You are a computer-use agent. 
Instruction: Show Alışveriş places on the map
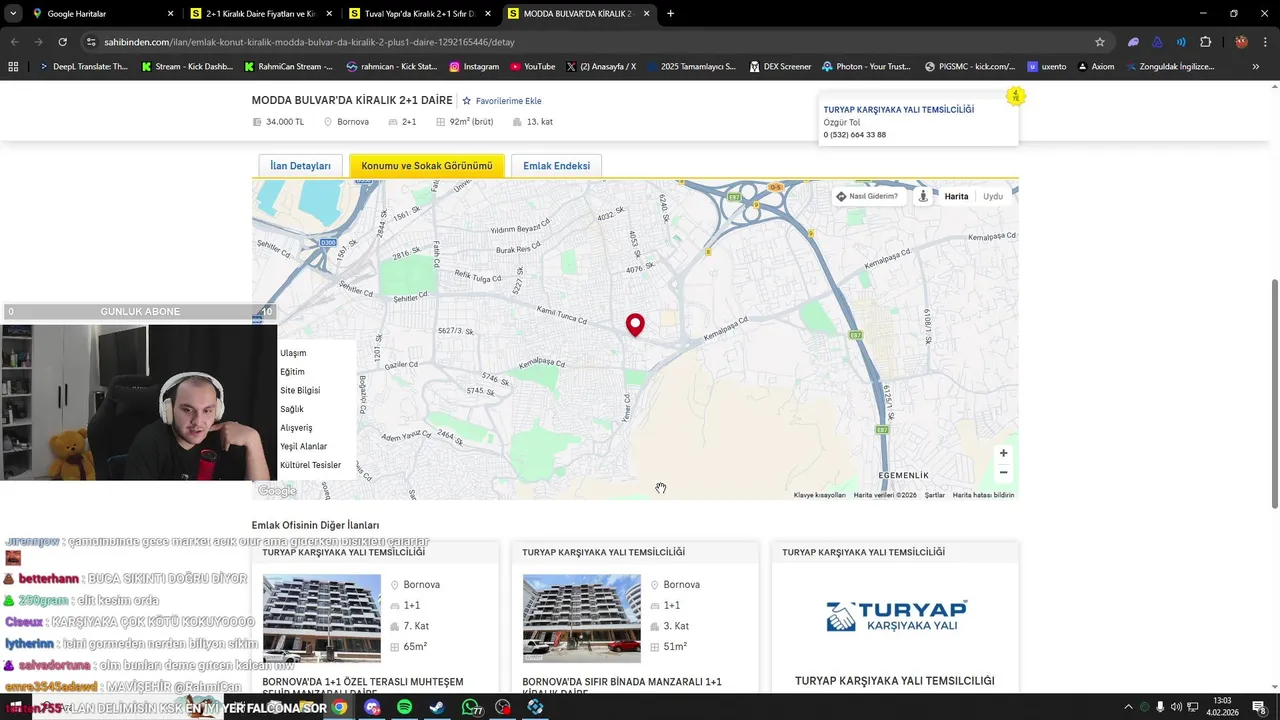[x=296, y=428]
